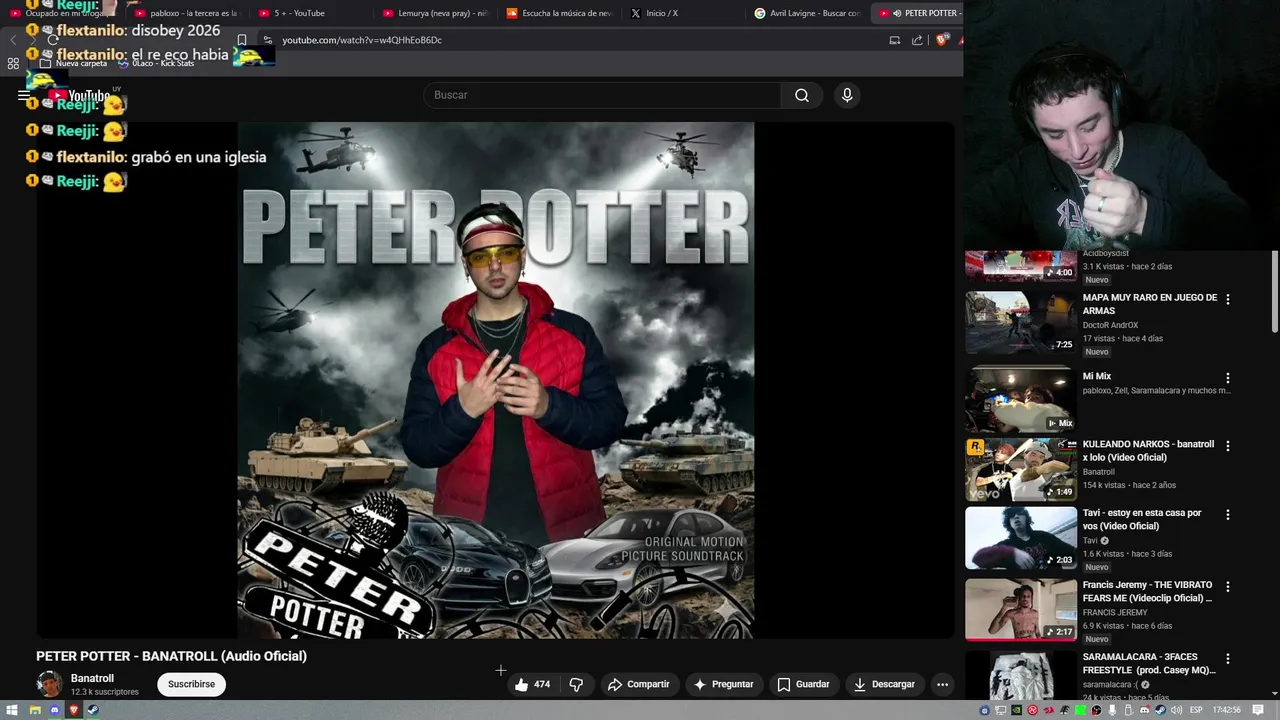Play KULEANDO NARKOS video thumbnail
Image resolution: width=1280 pixels, height=720 pixels.
click(1021, 469)
